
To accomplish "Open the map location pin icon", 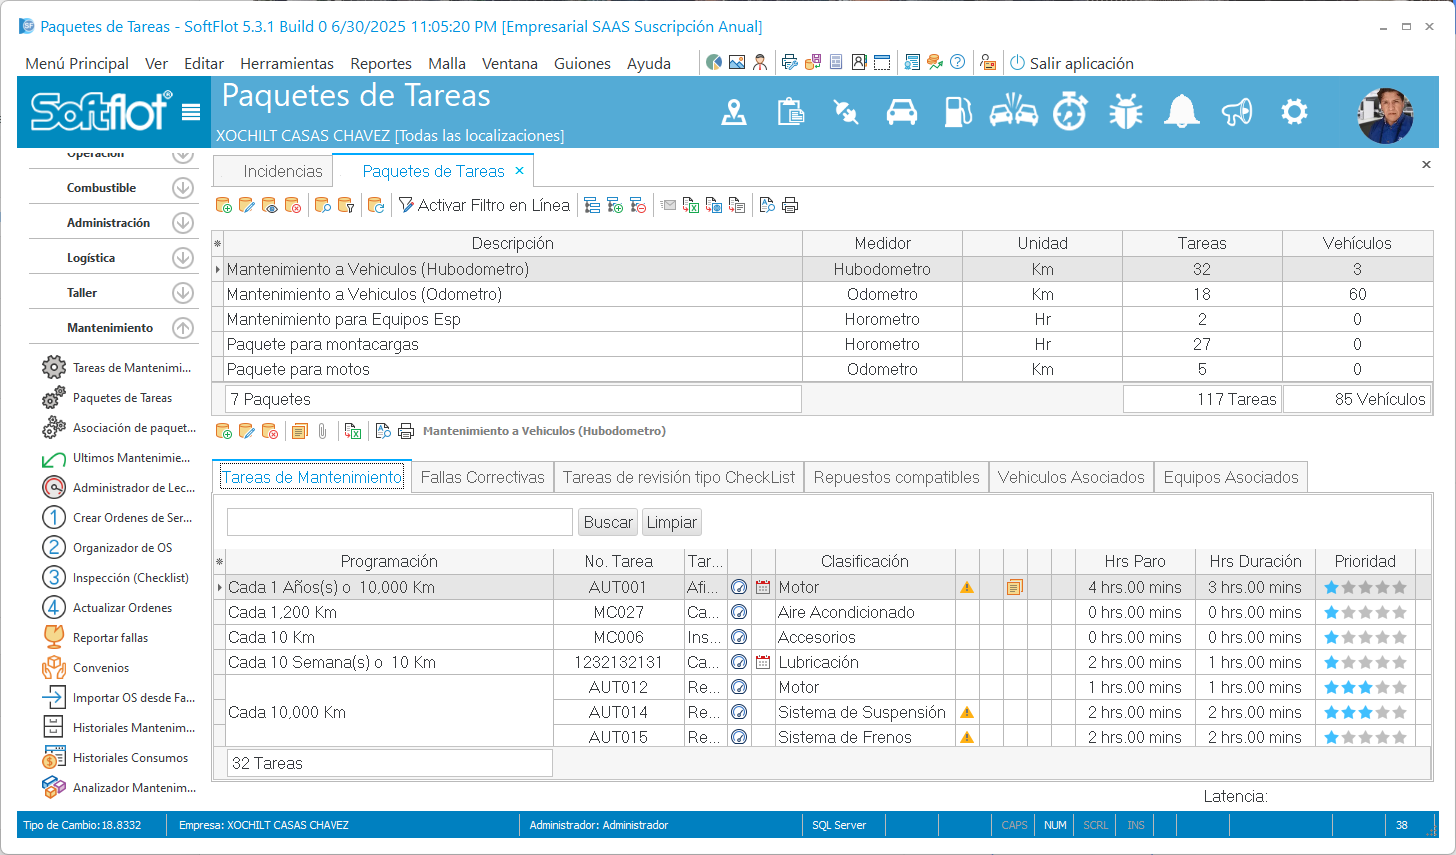I will pyautogui.click(x=734, y=112).
